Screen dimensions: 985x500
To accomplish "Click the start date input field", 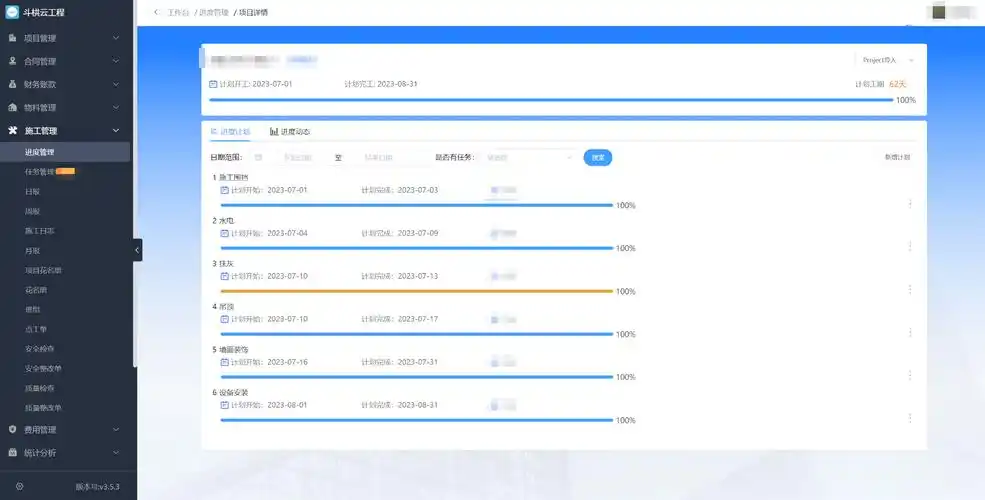I will (x=298, y=158).
